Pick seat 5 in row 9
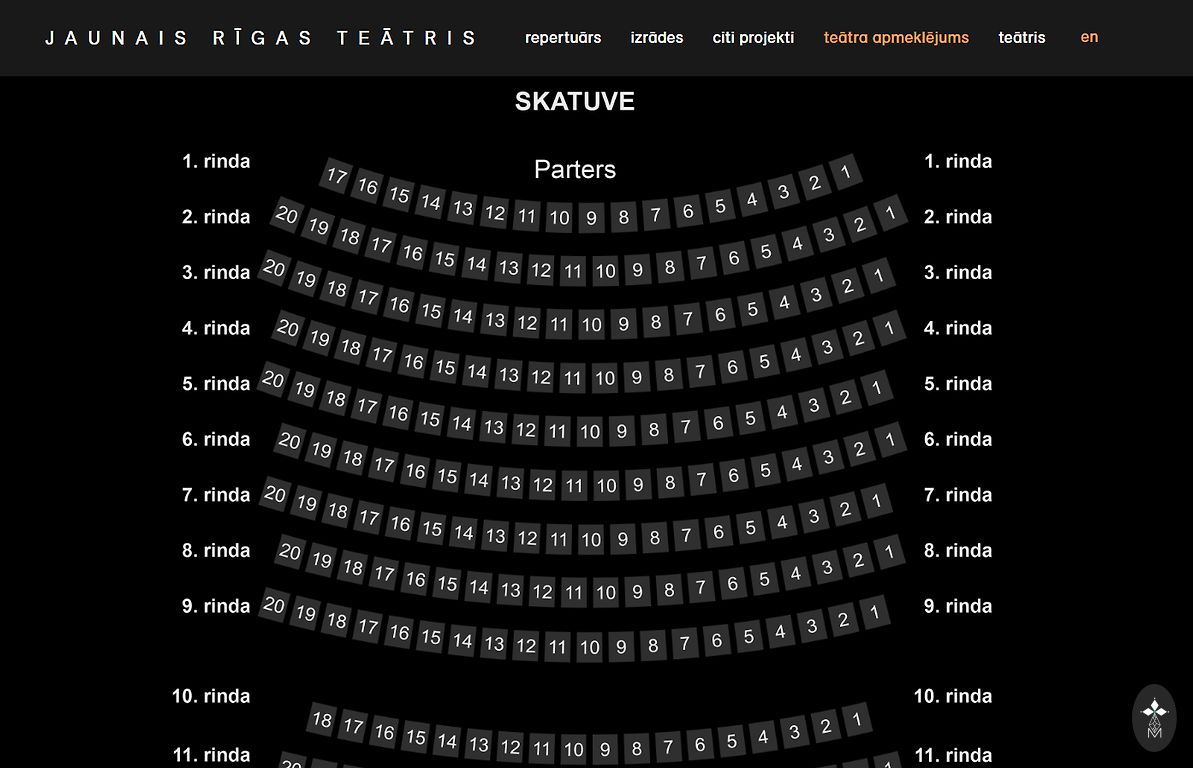The image size is (1193, 768). tap(748, 637)
